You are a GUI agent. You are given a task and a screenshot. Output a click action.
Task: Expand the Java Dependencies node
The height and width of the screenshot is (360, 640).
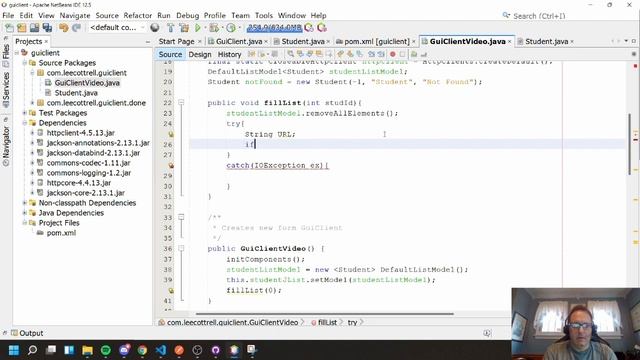pyautogui.click(x=24, y=213)
